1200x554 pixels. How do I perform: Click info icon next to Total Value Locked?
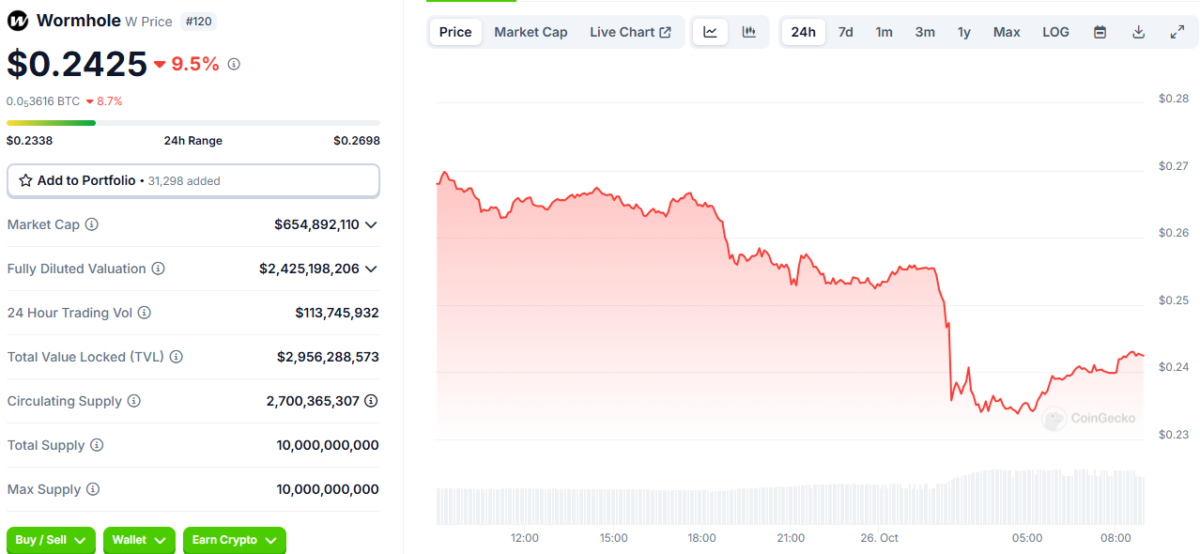point(176,357)
